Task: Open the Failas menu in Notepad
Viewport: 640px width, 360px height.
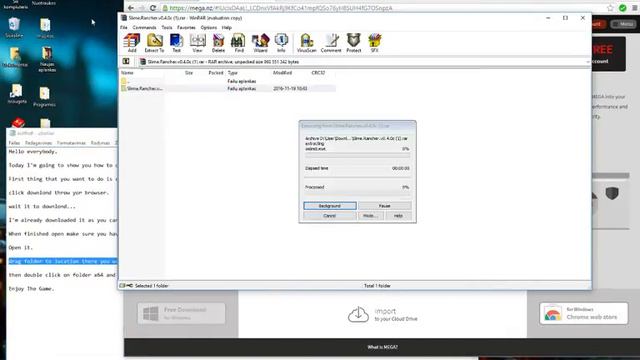Action: 14,143
